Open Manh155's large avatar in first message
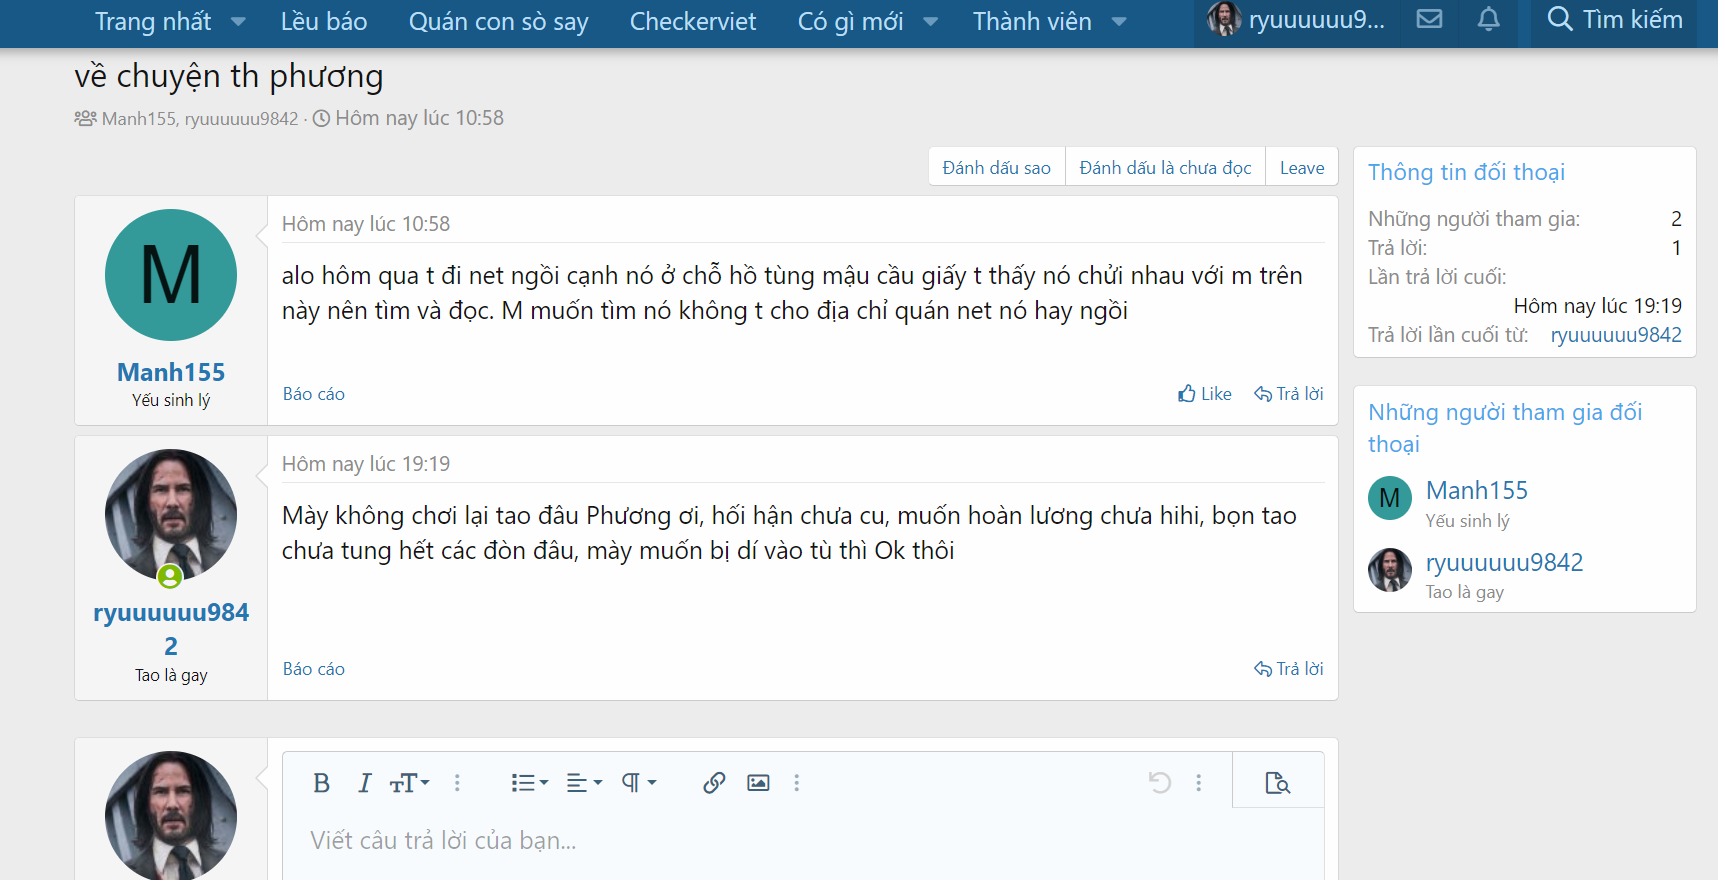1718x880 pixels. click(x=171, y=275)
